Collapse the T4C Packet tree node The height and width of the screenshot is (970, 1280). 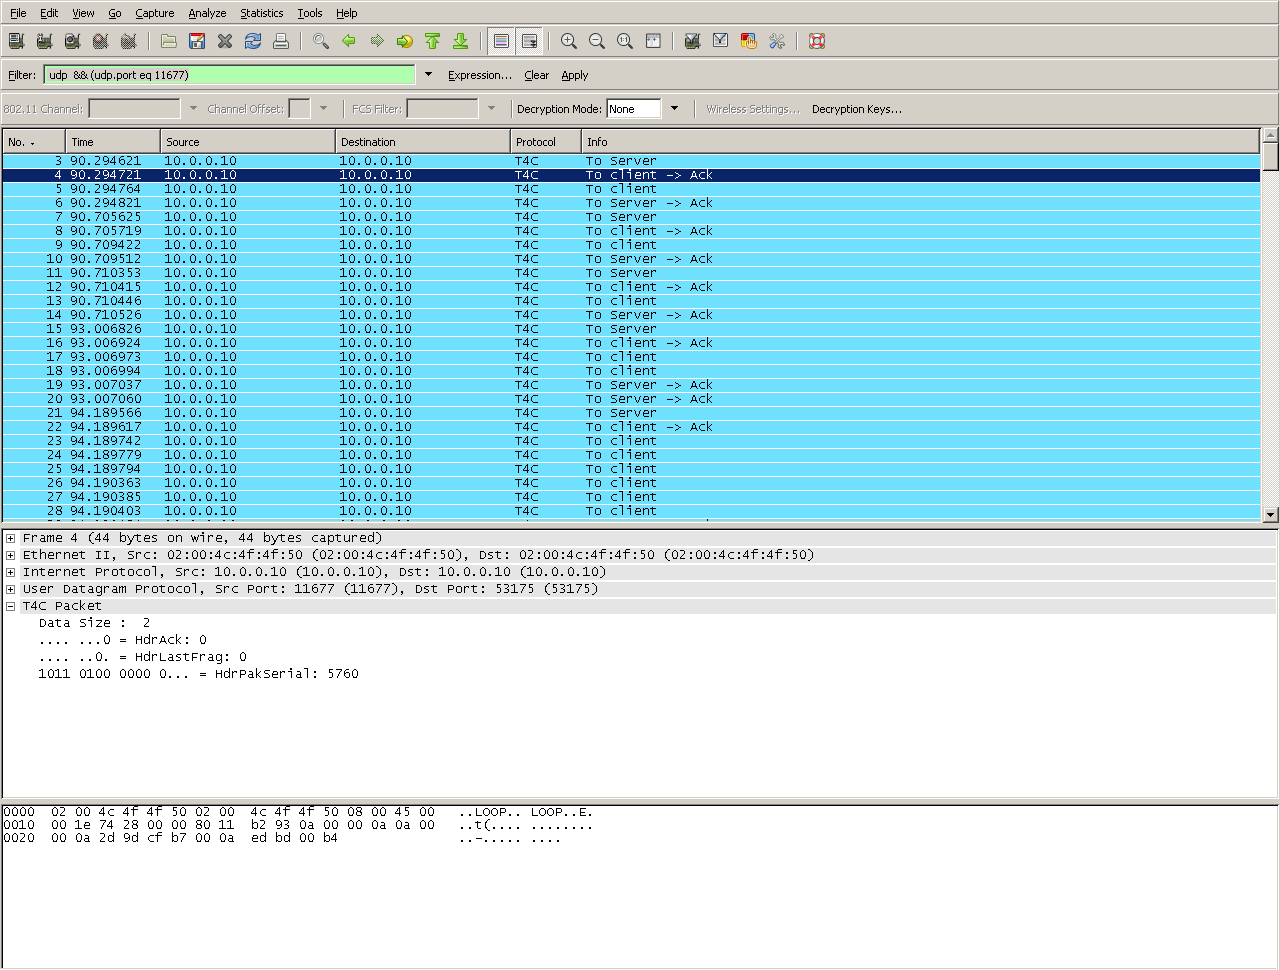(x=10, y=606)
